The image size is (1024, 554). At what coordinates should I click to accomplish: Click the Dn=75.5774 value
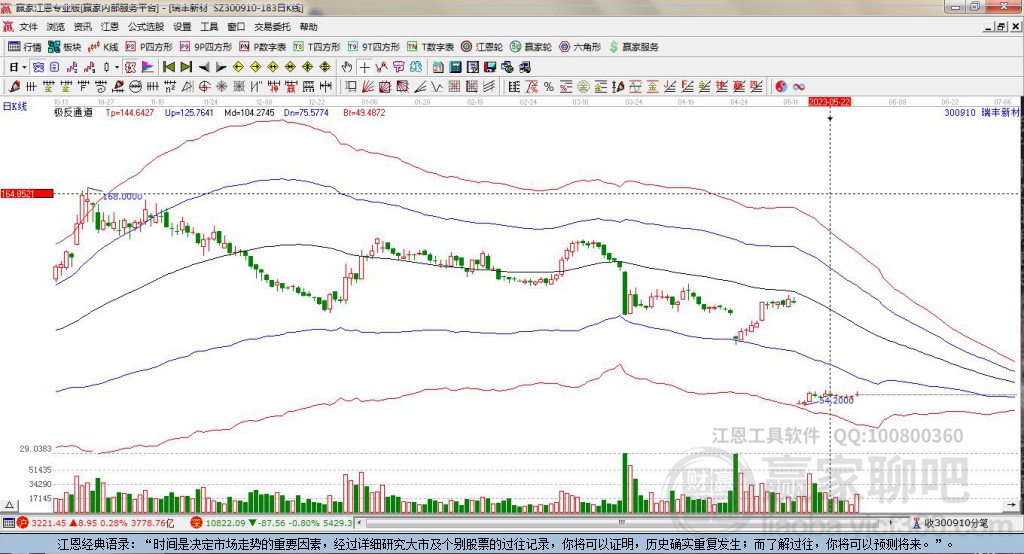[x=306, y=112]
